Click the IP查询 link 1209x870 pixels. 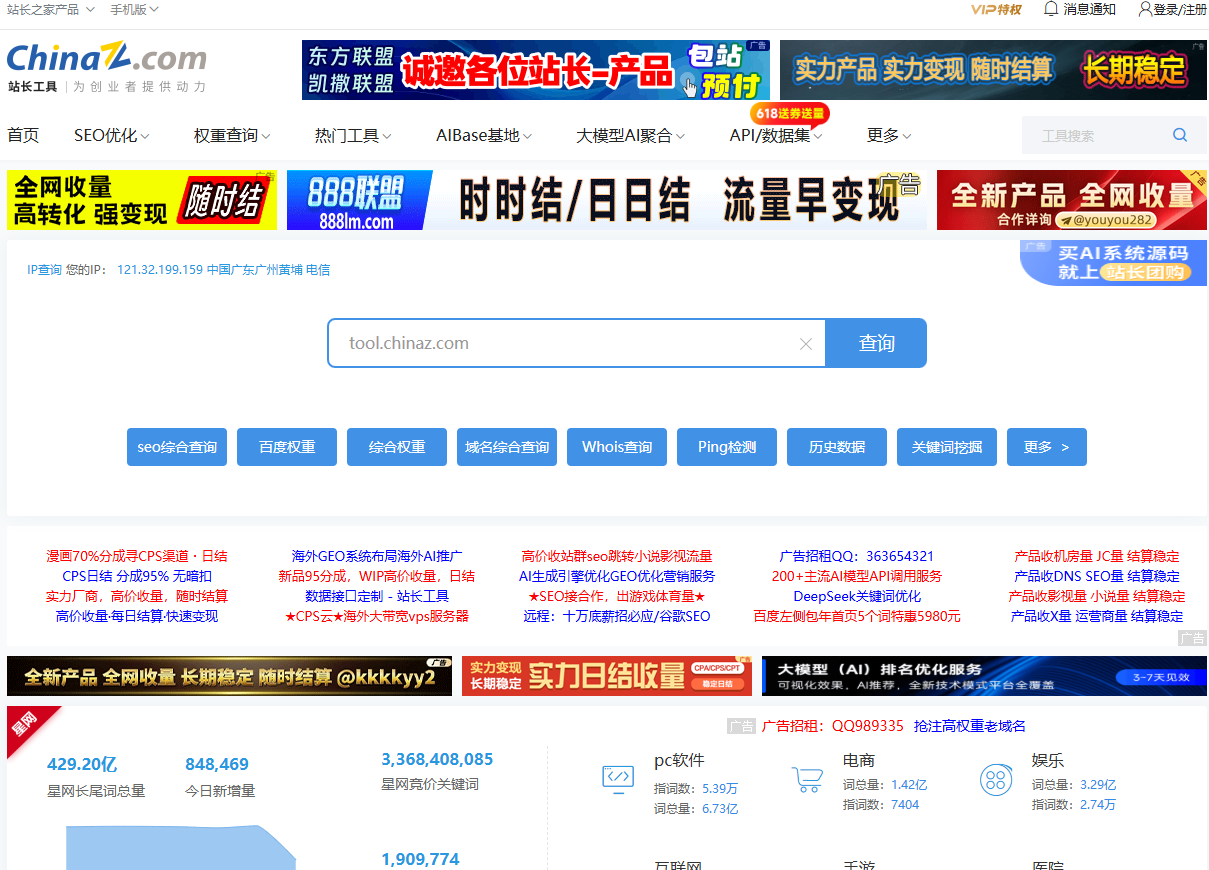pyautogui.click(x=44, y=270)
